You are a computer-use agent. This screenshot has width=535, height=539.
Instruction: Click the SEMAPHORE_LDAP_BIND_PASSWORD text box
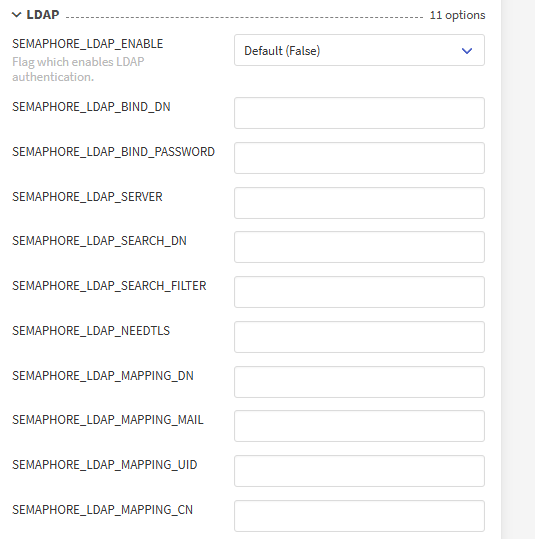coord(359,158)
